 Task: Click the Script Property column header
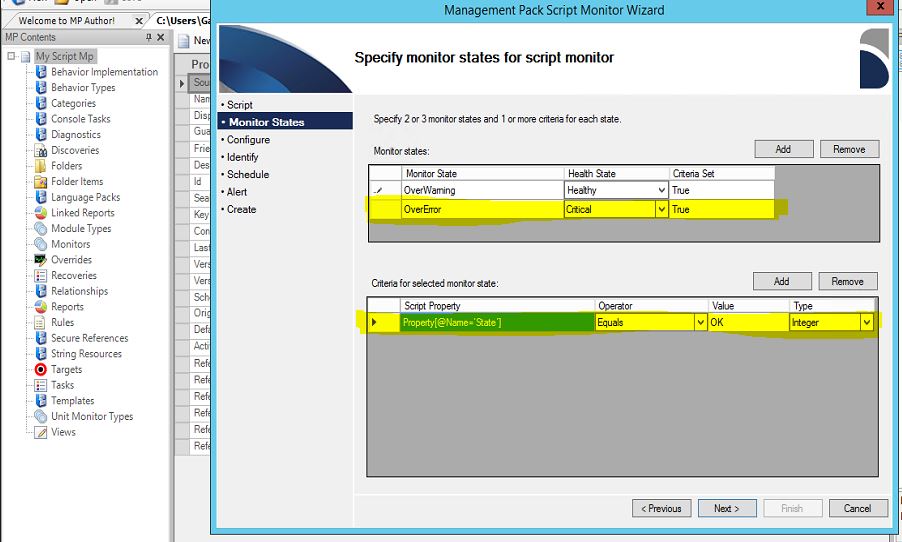pyautogui.click(x=497, y=306)
